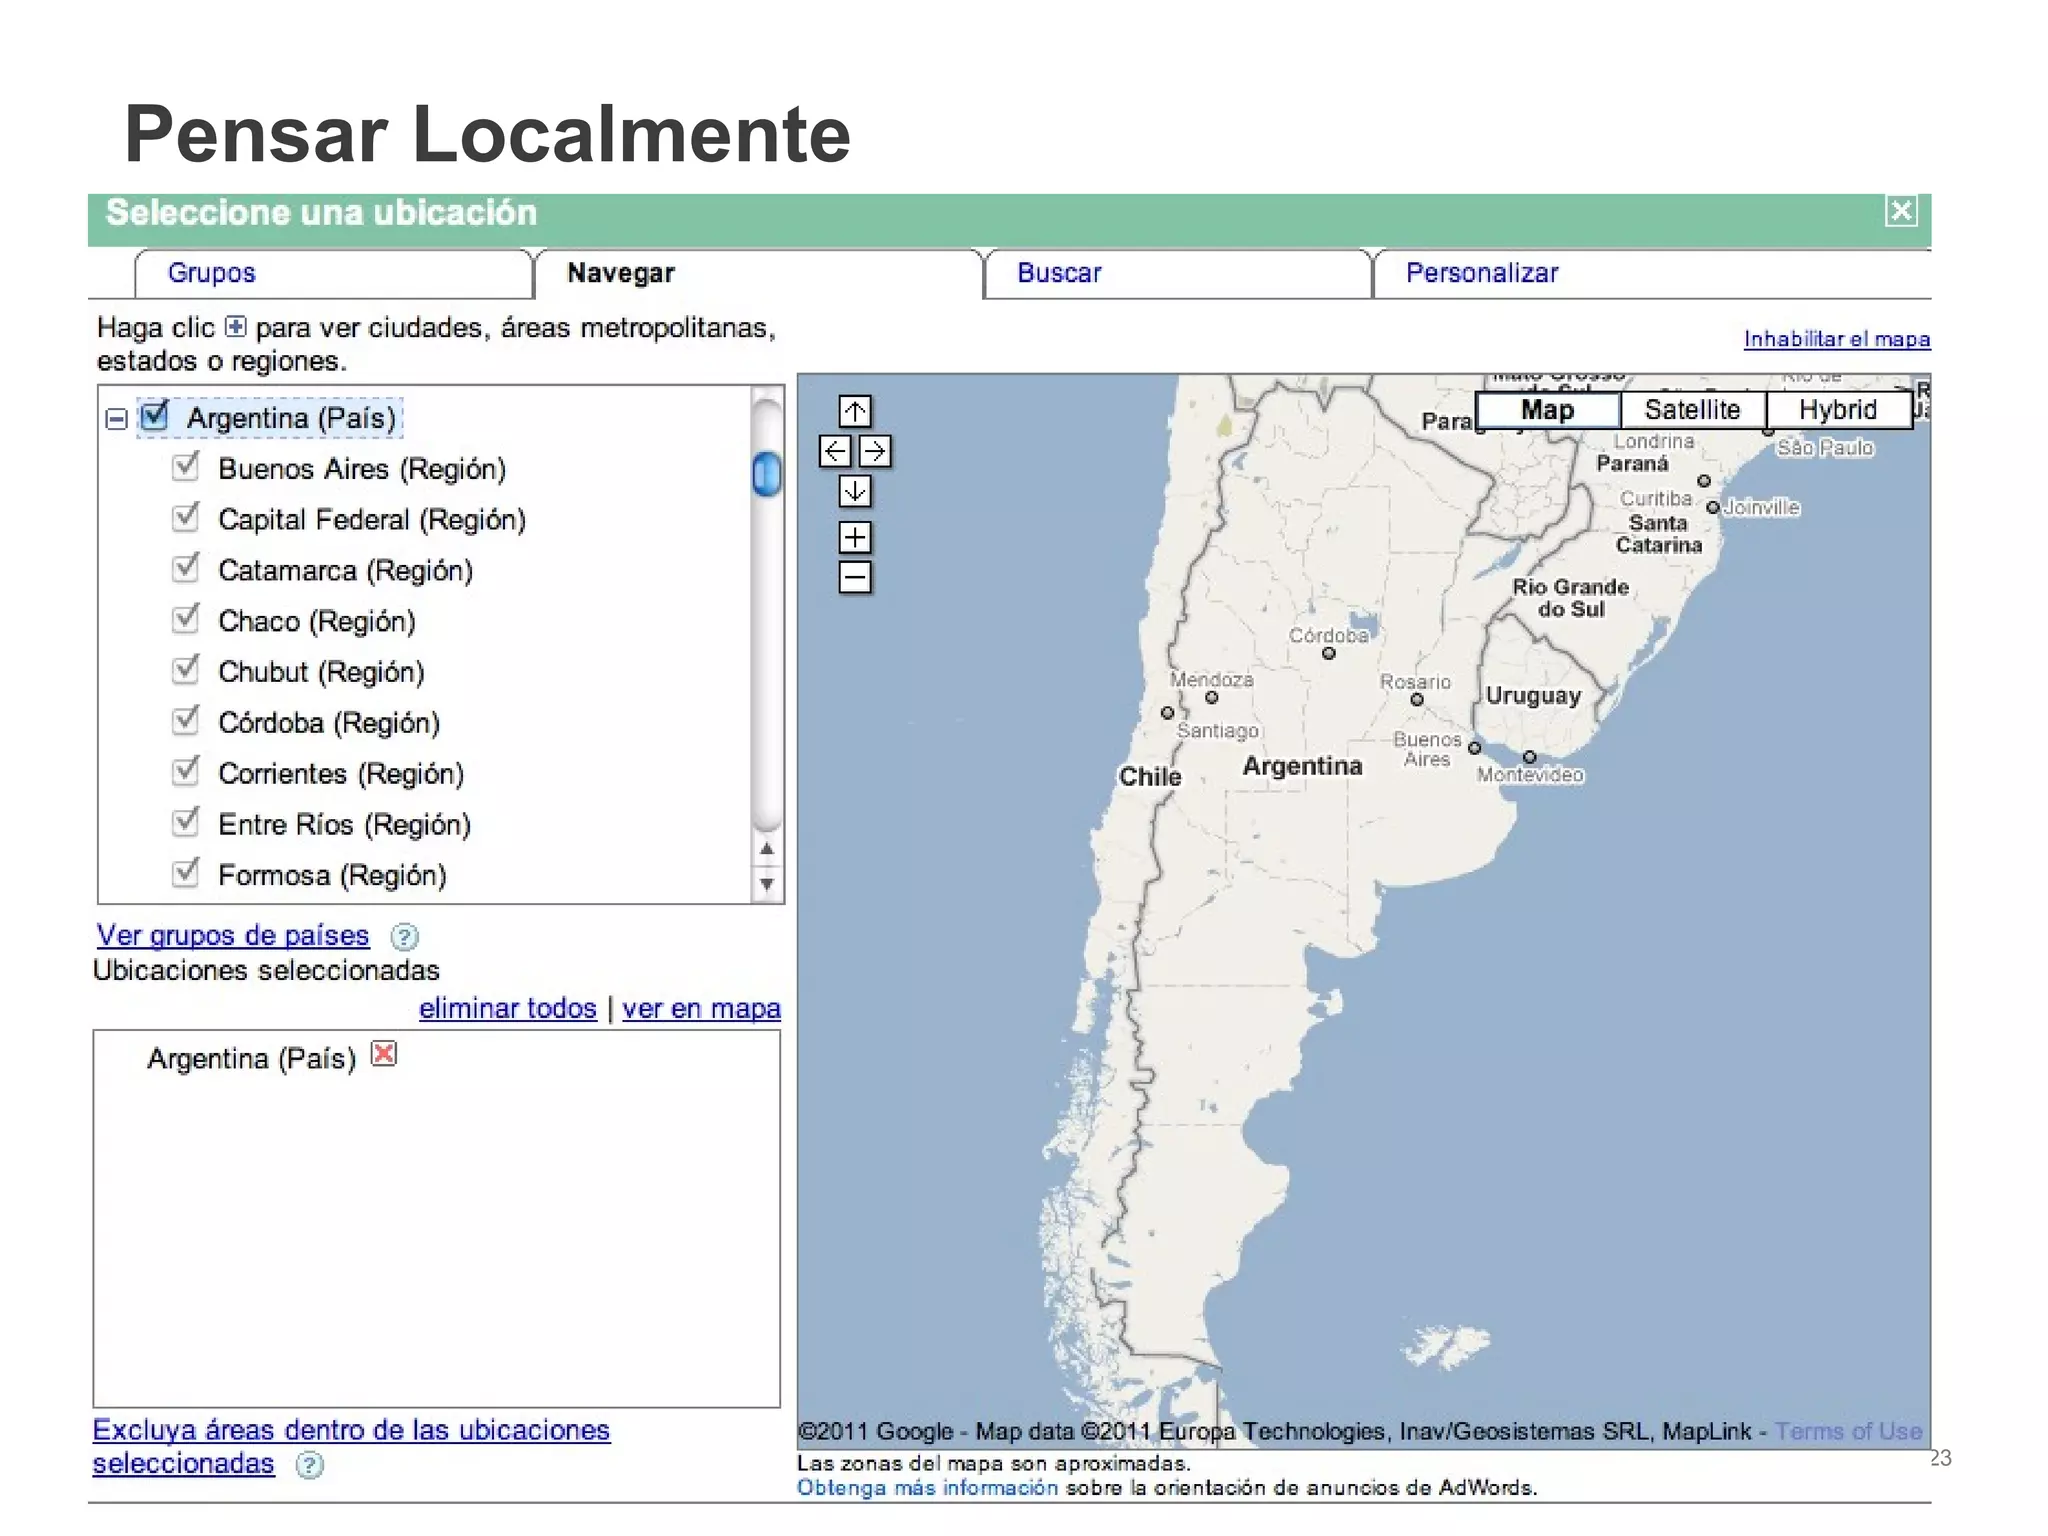This screenshot has height=1536, width=2048.
Task: Open Terms of Use link on map
Action: 1848,1431
